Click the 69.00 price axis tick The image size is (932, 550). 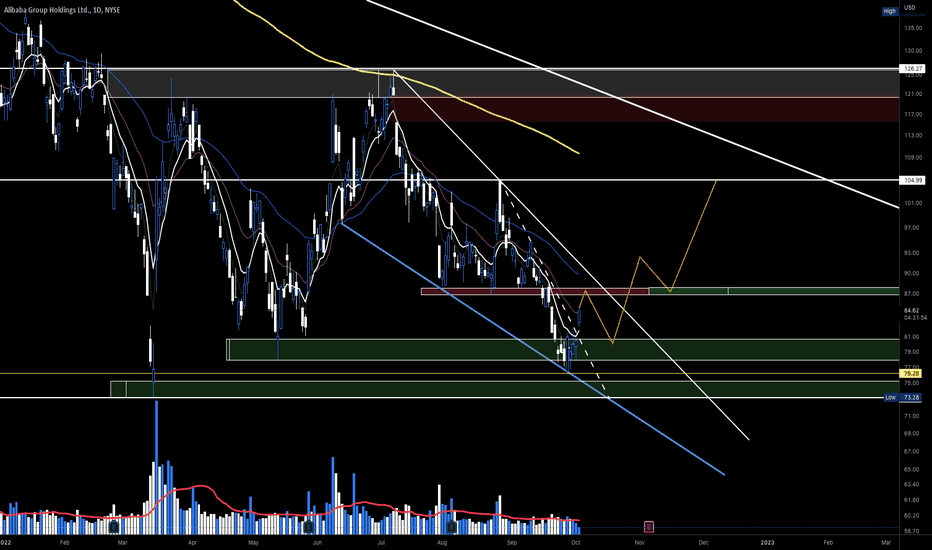pos(912,433)
